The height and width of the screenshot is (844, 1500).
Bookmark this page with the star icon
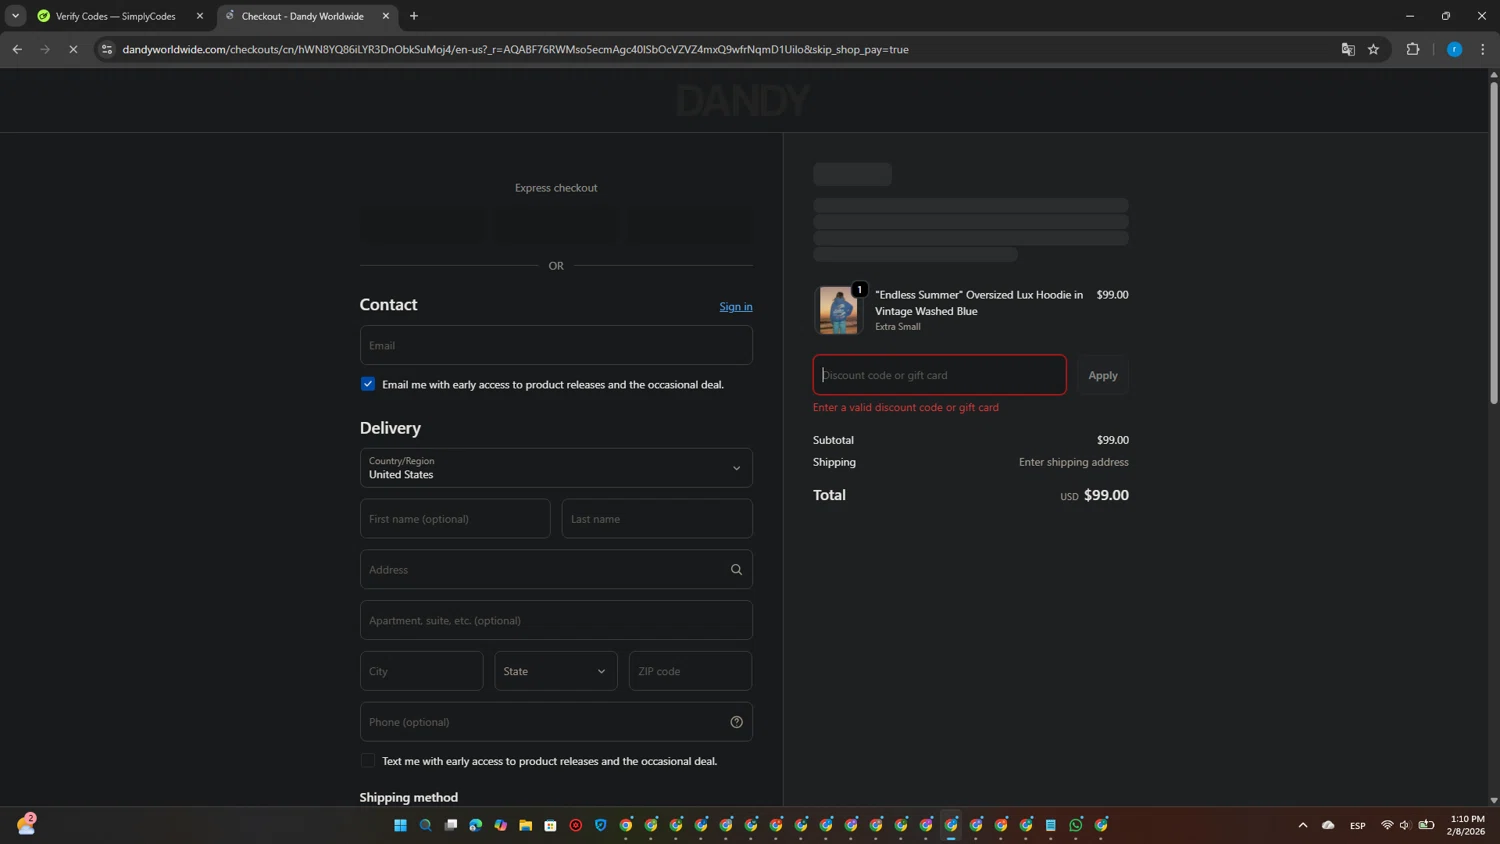(x=1373, y=49)
